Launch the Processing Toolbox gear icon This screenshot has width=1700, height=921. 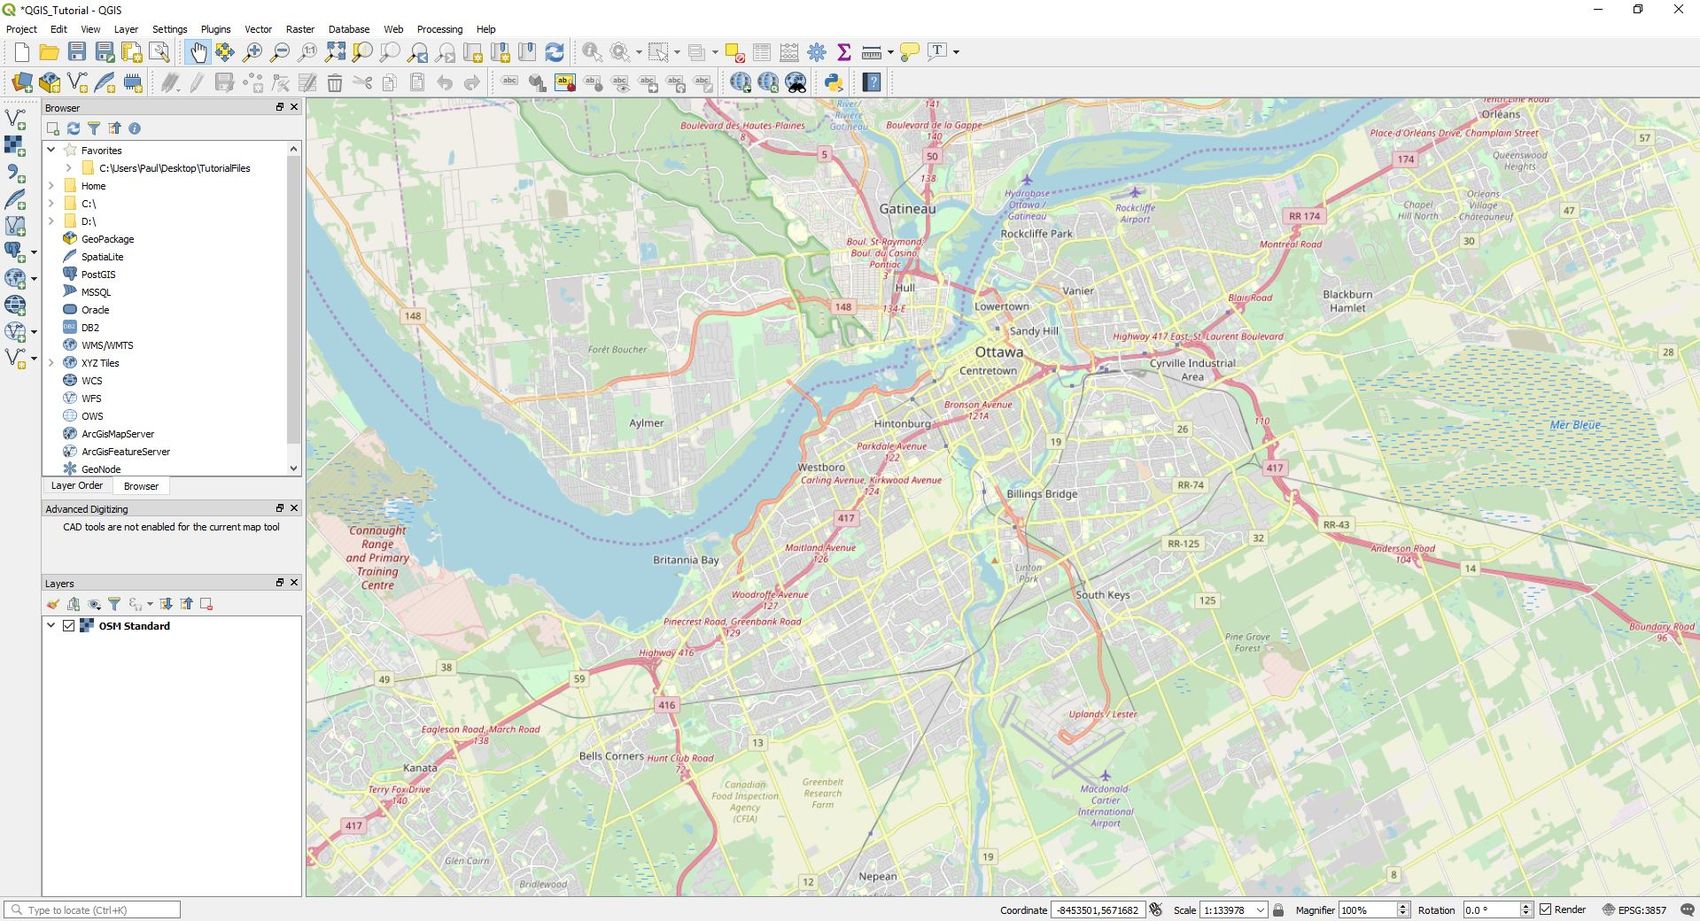click(816, 51)
